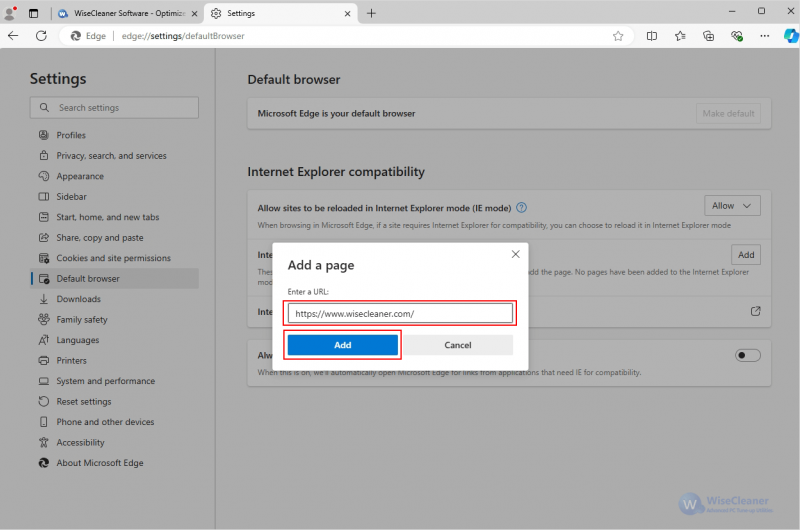The image size is (800, 530).
Task: Open Profiles settings
Action: click(x=114, y=135)
